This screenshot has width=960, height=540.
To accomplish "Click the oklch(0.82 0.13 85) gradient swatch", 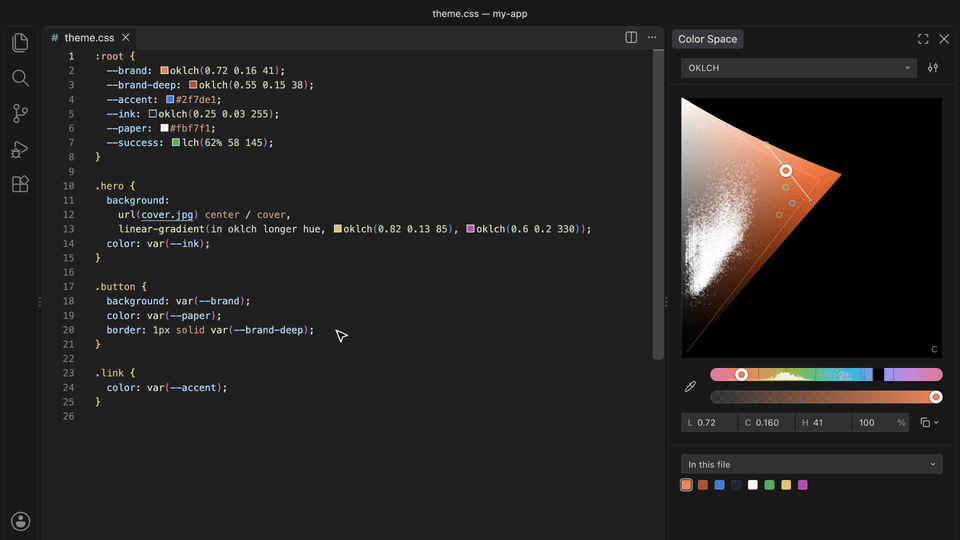I will click(337, 228).
